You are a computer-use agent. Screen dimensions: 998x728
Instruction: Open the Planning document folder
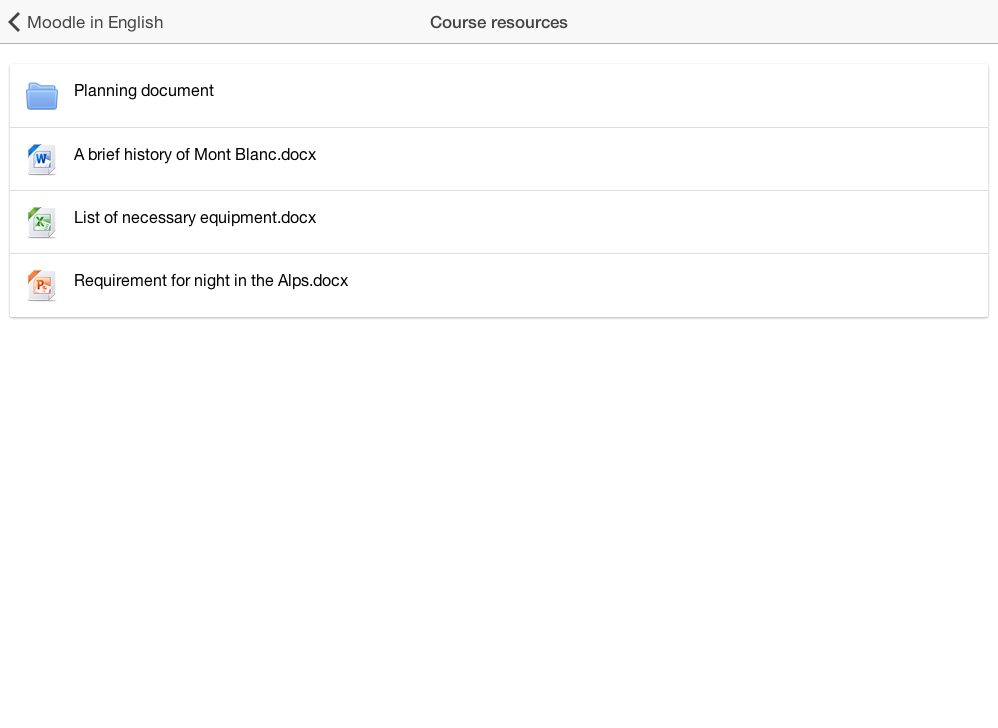click(144, 90)
